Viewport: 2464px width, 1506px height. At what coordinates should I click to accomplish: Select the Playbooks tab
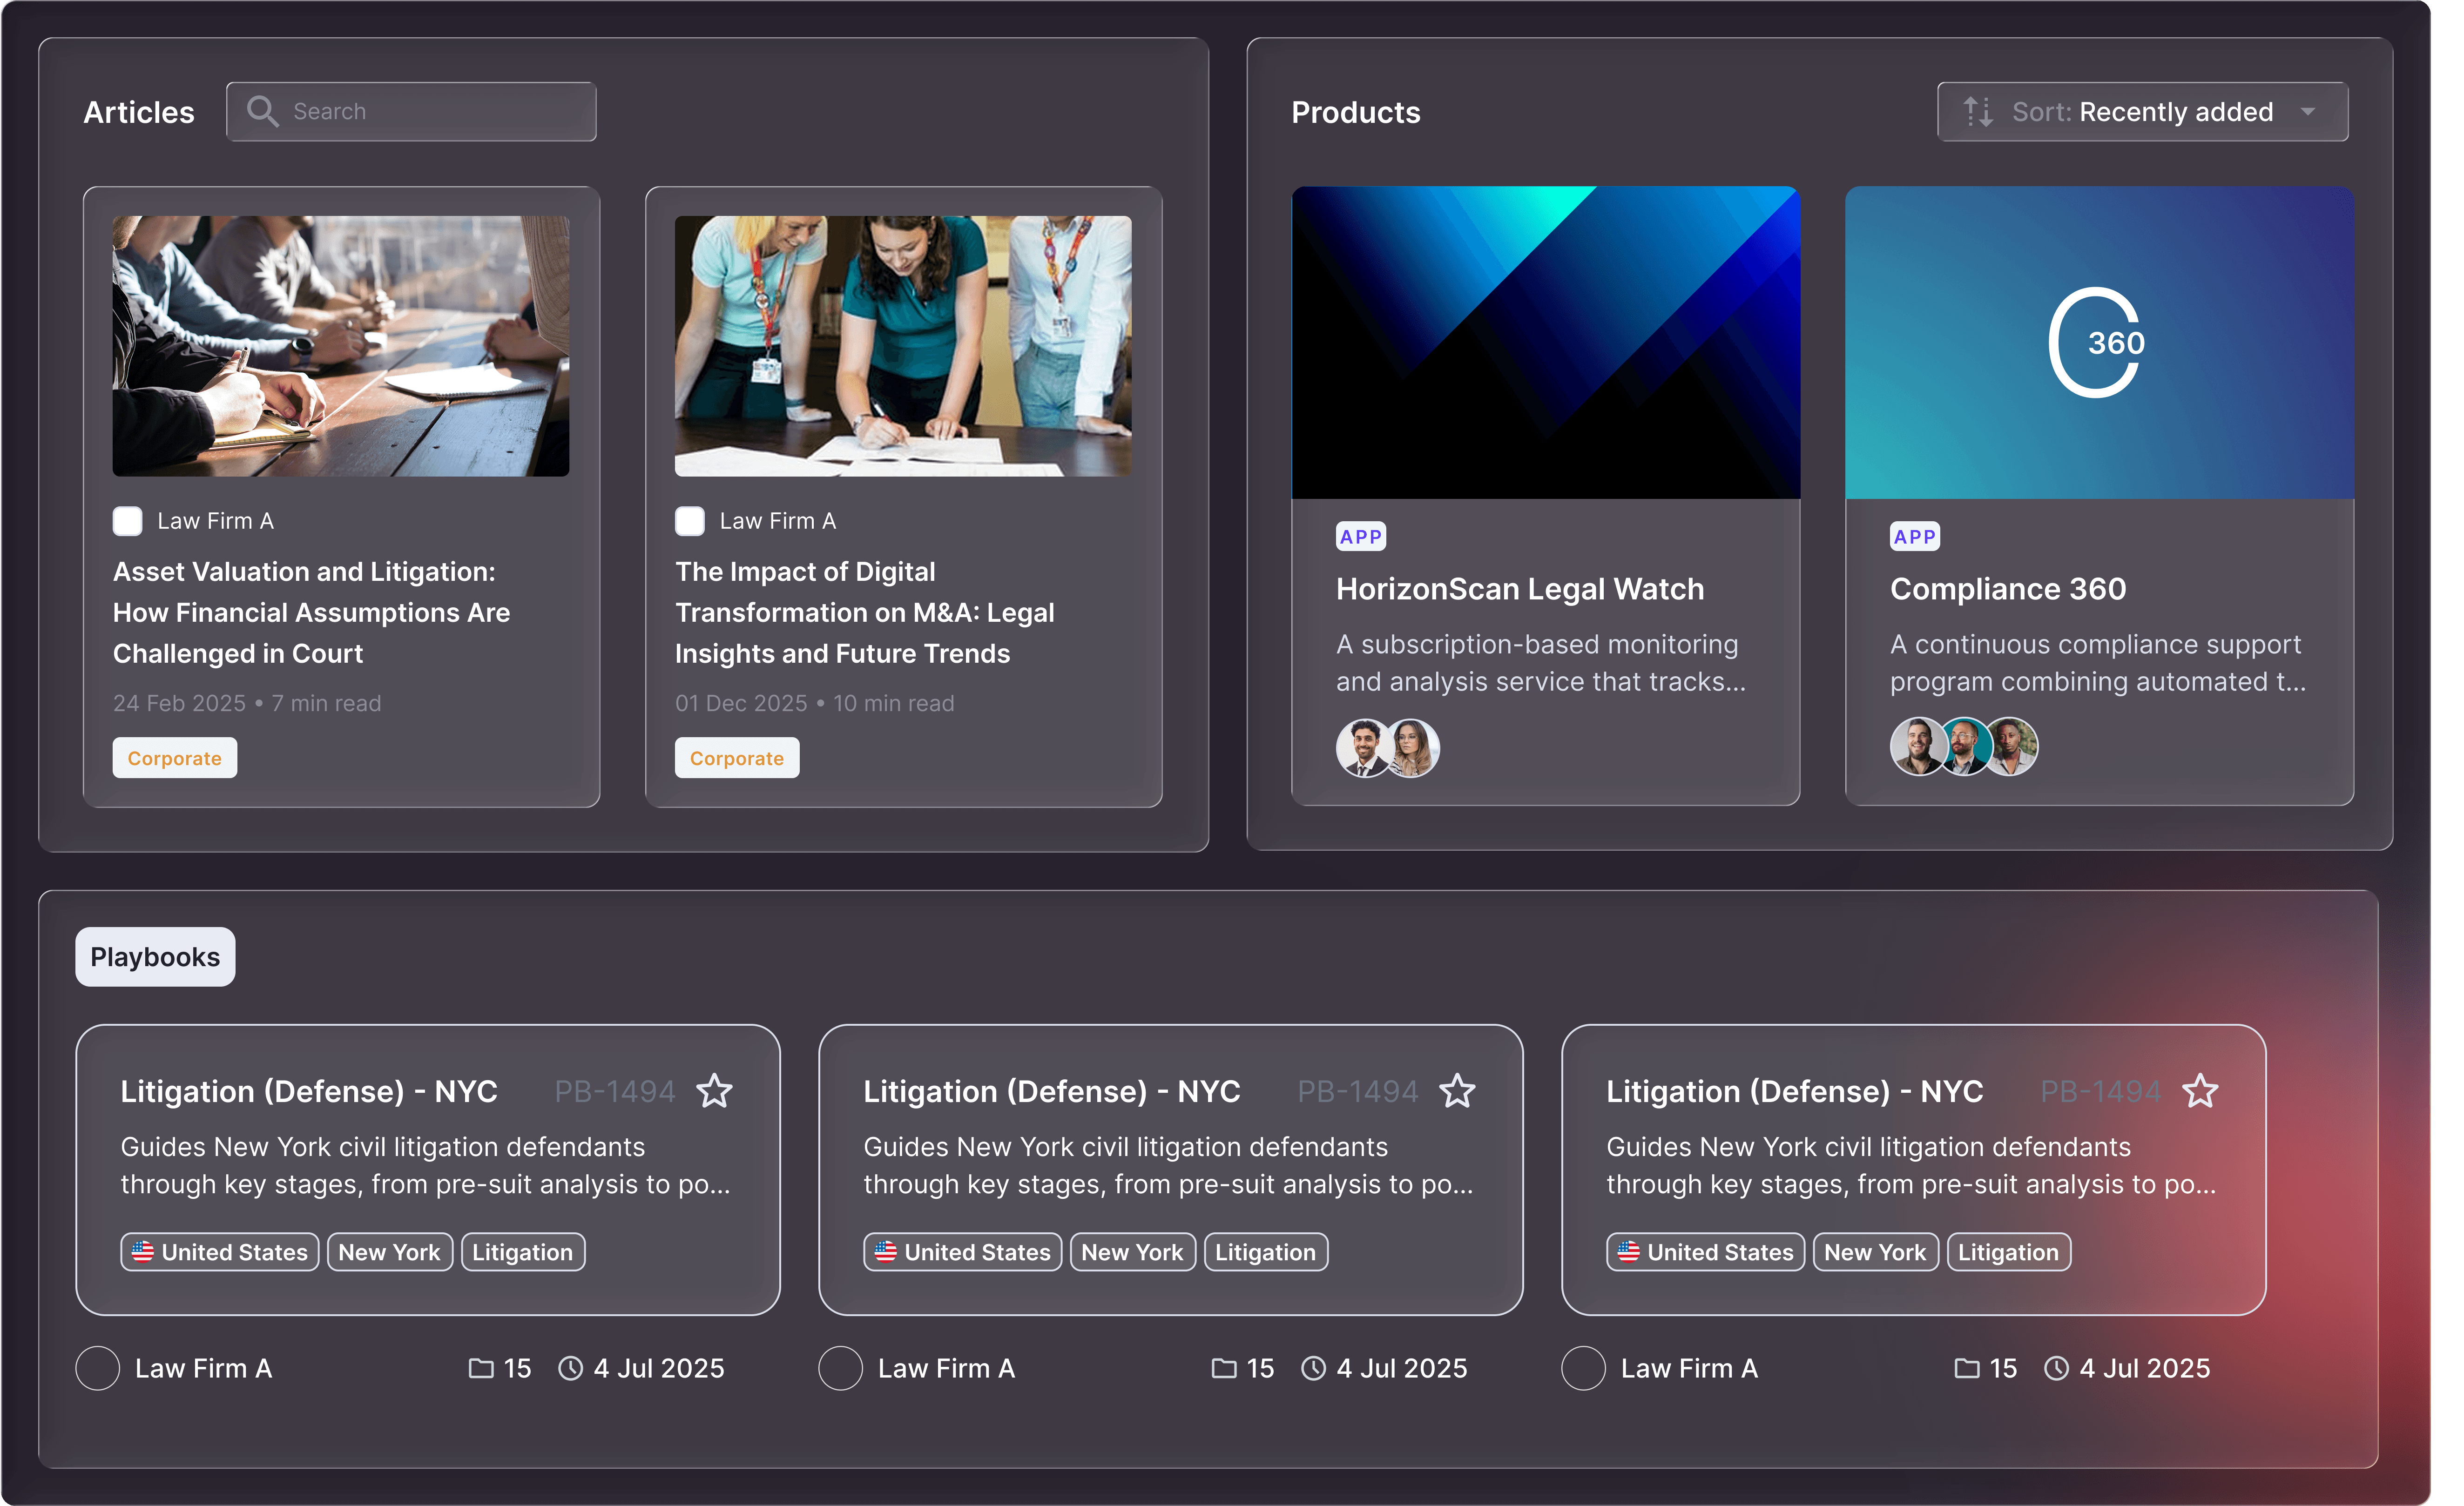pos(155,957)
